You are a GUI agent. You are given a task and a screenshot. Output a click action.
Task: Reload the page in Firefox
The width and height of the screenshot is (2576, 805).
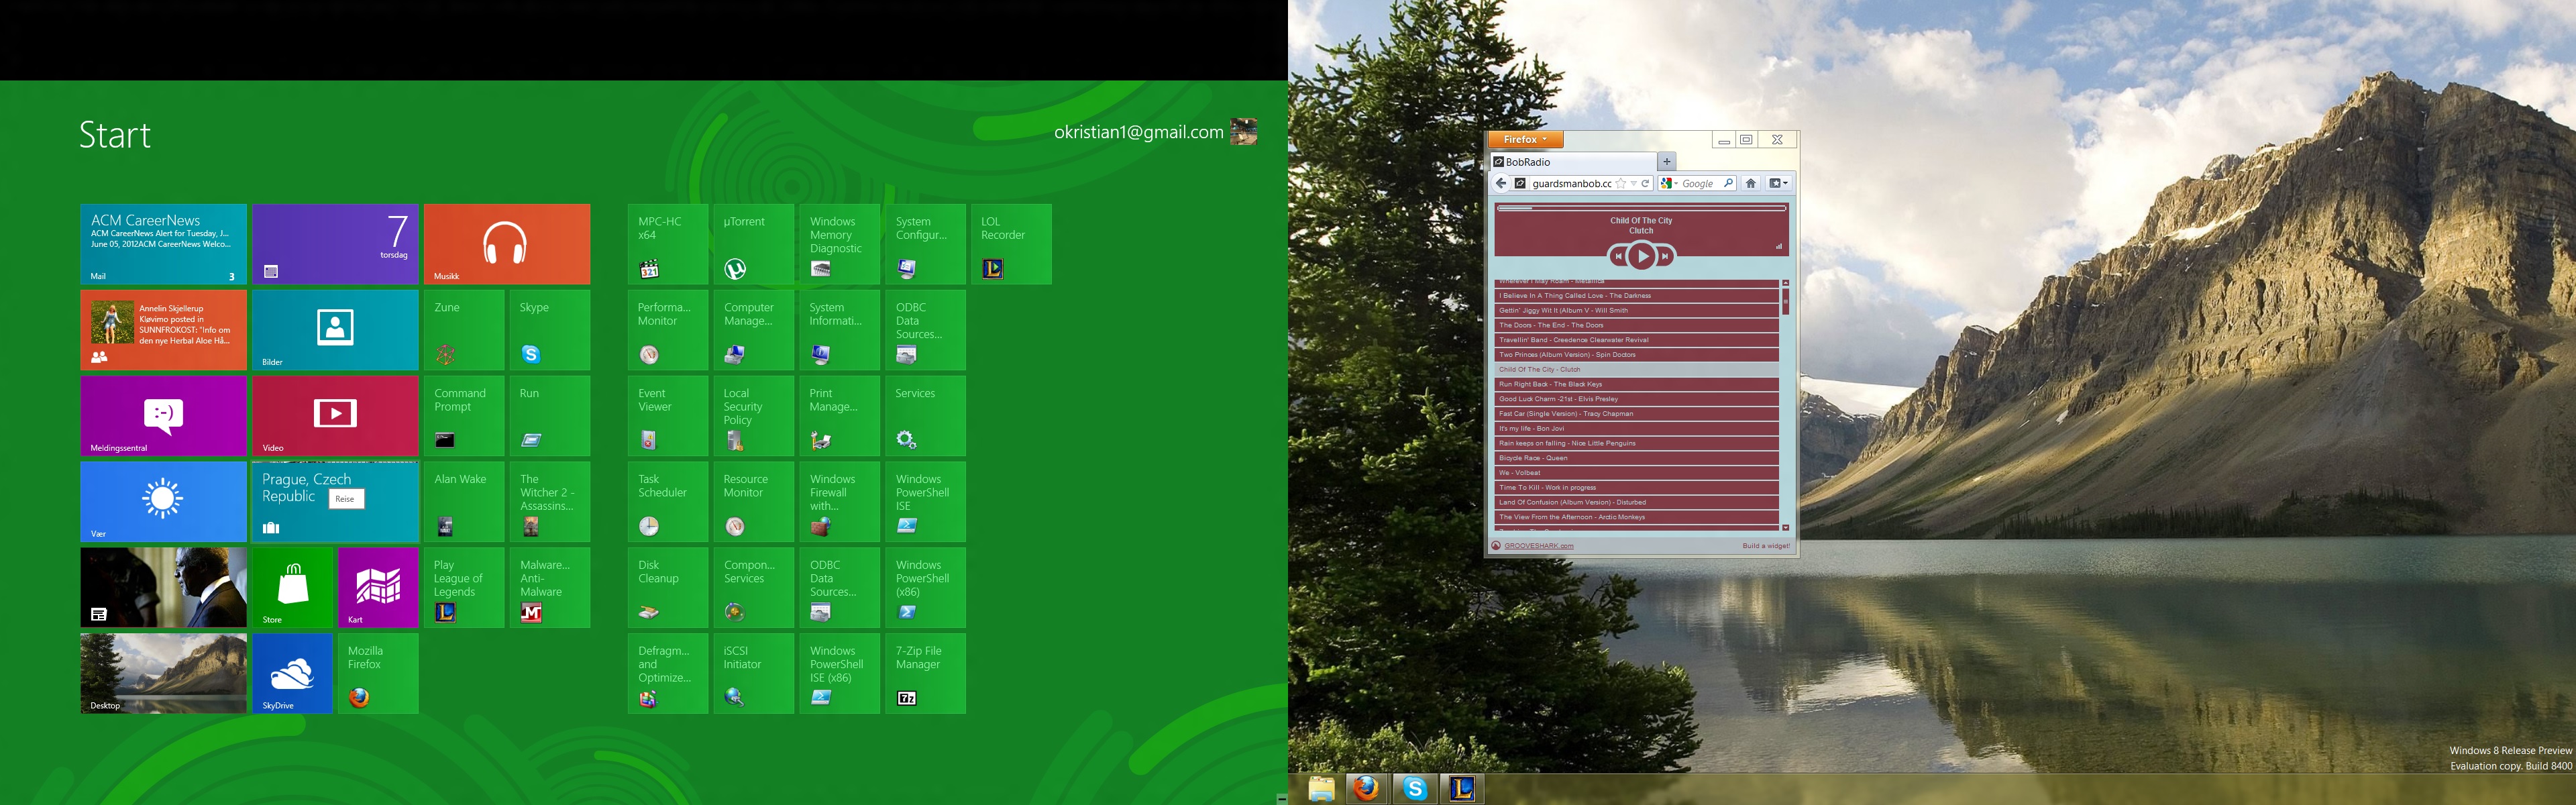click(x=1645, y=184)
